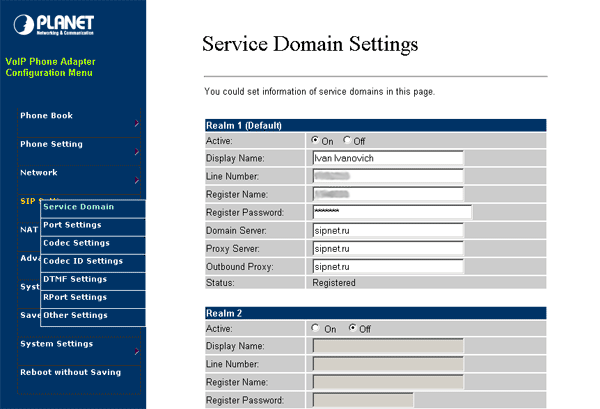
Task: Select DTMF Settings submenu entry
Action: [93, 281]
